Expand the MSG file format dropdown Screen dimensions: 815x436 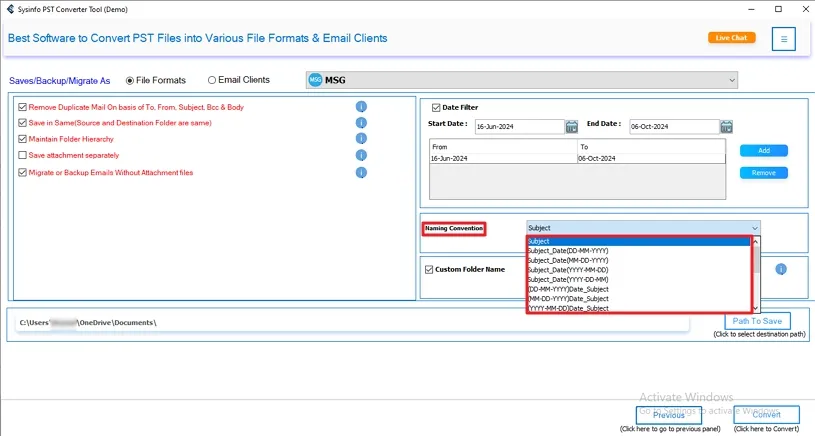732,80
